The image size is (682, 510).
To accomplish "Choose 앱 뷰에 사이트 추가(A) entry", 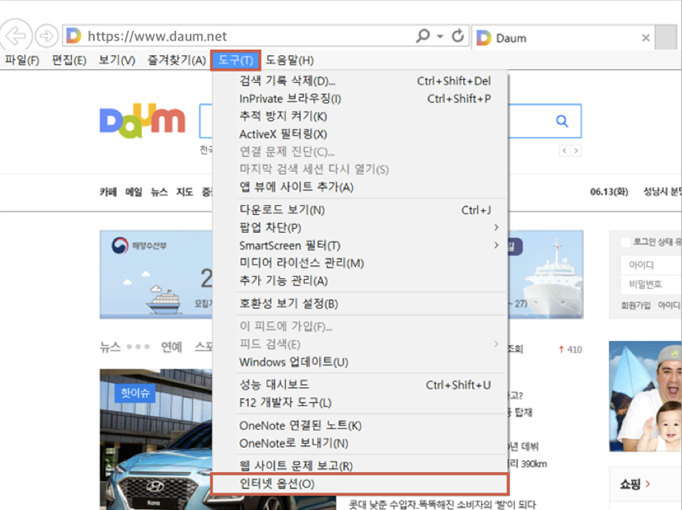I will click(360, 187).
